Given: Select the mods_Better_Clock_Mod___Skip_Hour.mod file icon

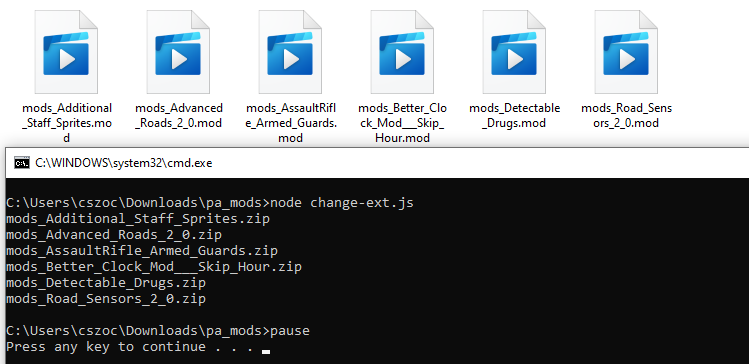Looking at the screenshot, I should pos(402,52).
